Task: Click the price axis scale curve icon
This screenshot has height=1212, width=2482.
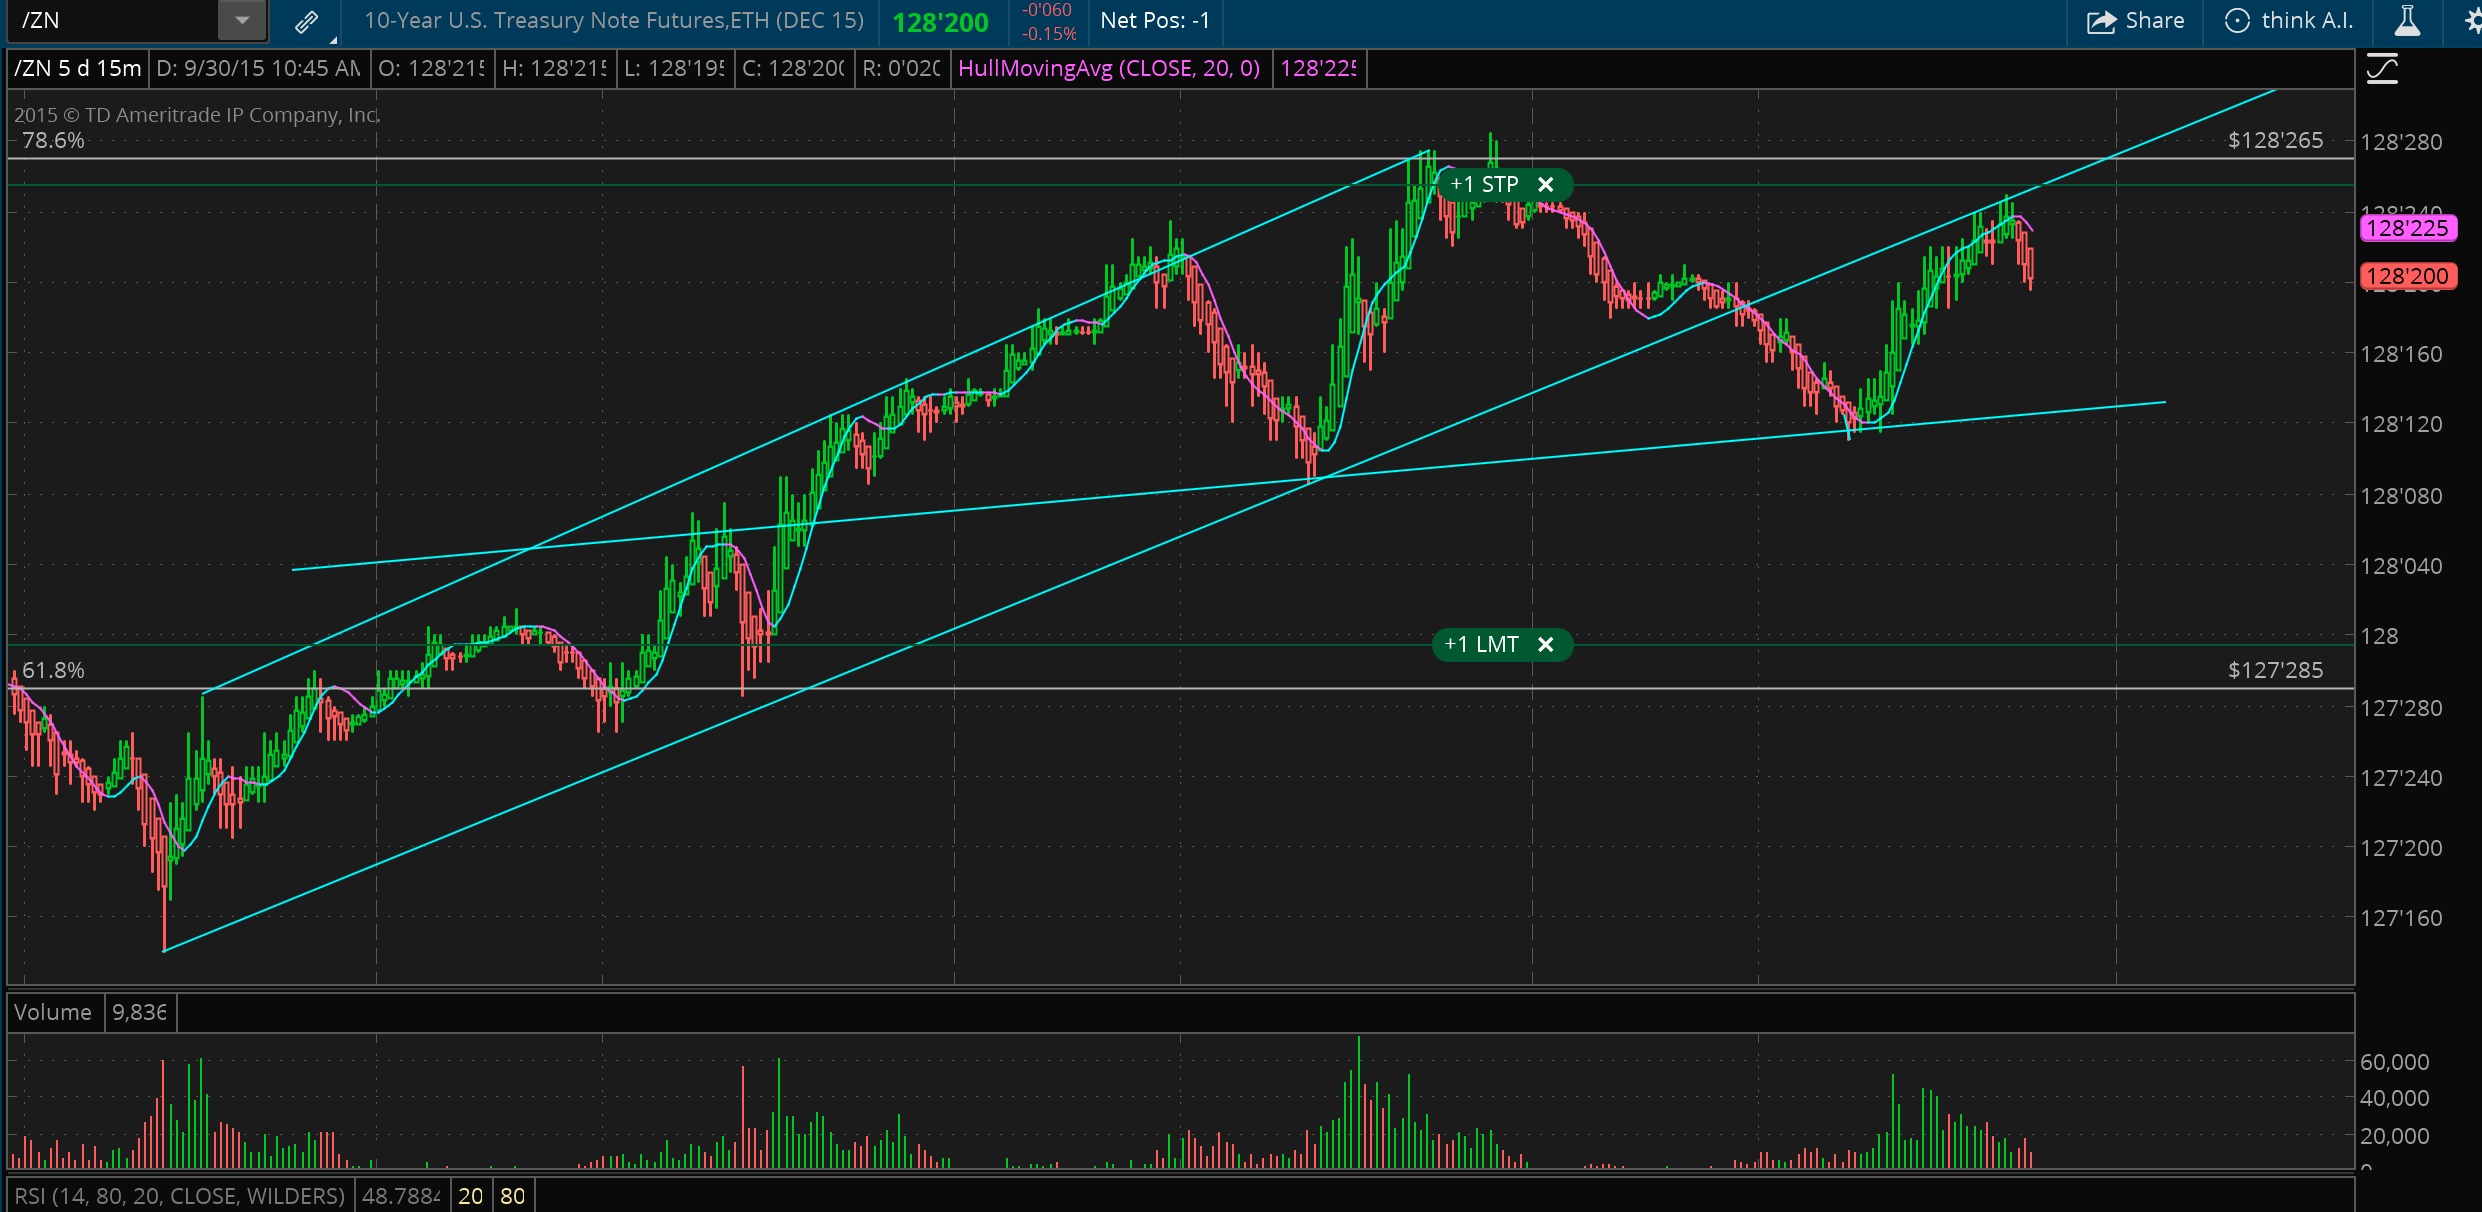Action: 2382,69
